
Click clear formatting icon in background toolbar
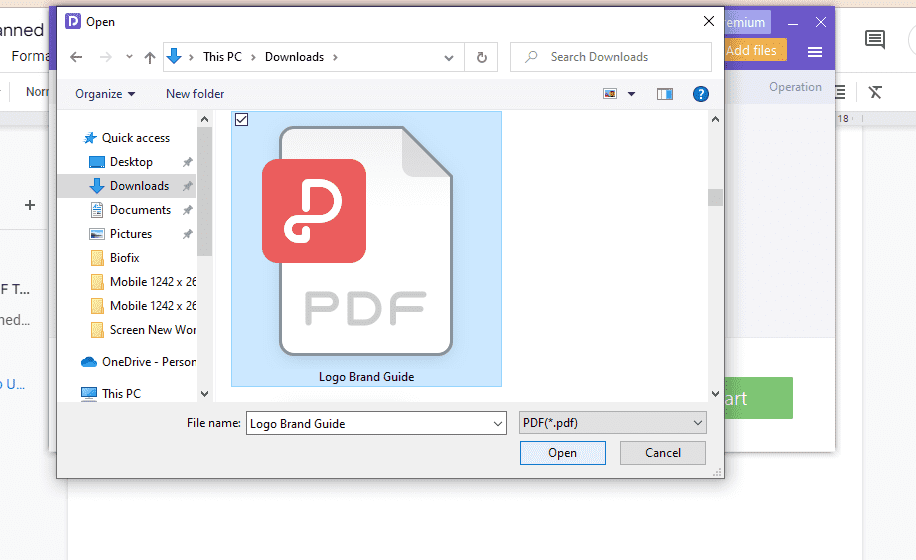point(875,92)
